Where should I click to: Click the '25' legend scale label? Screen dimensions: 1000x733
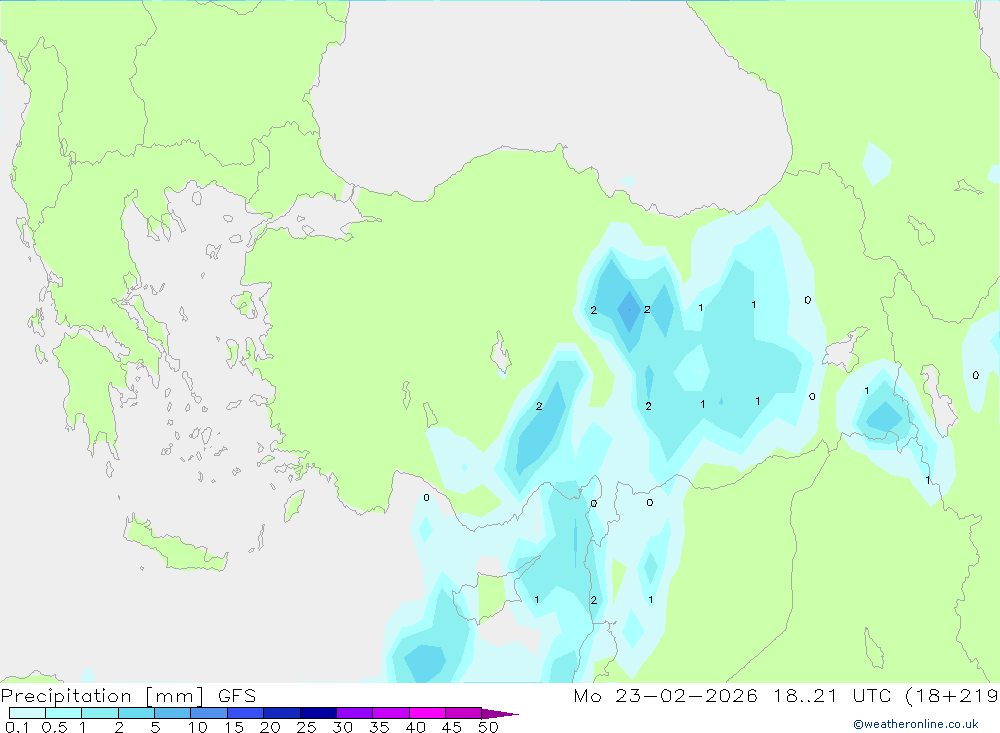[306, 727]
